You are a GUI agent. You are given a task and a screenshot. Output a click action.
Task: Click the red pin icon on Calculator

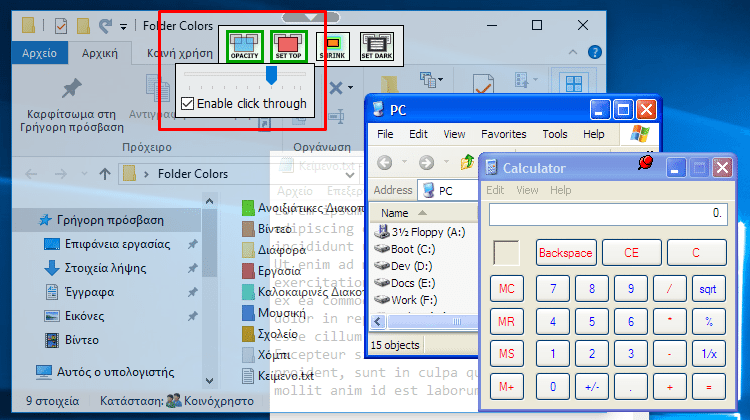645,163
